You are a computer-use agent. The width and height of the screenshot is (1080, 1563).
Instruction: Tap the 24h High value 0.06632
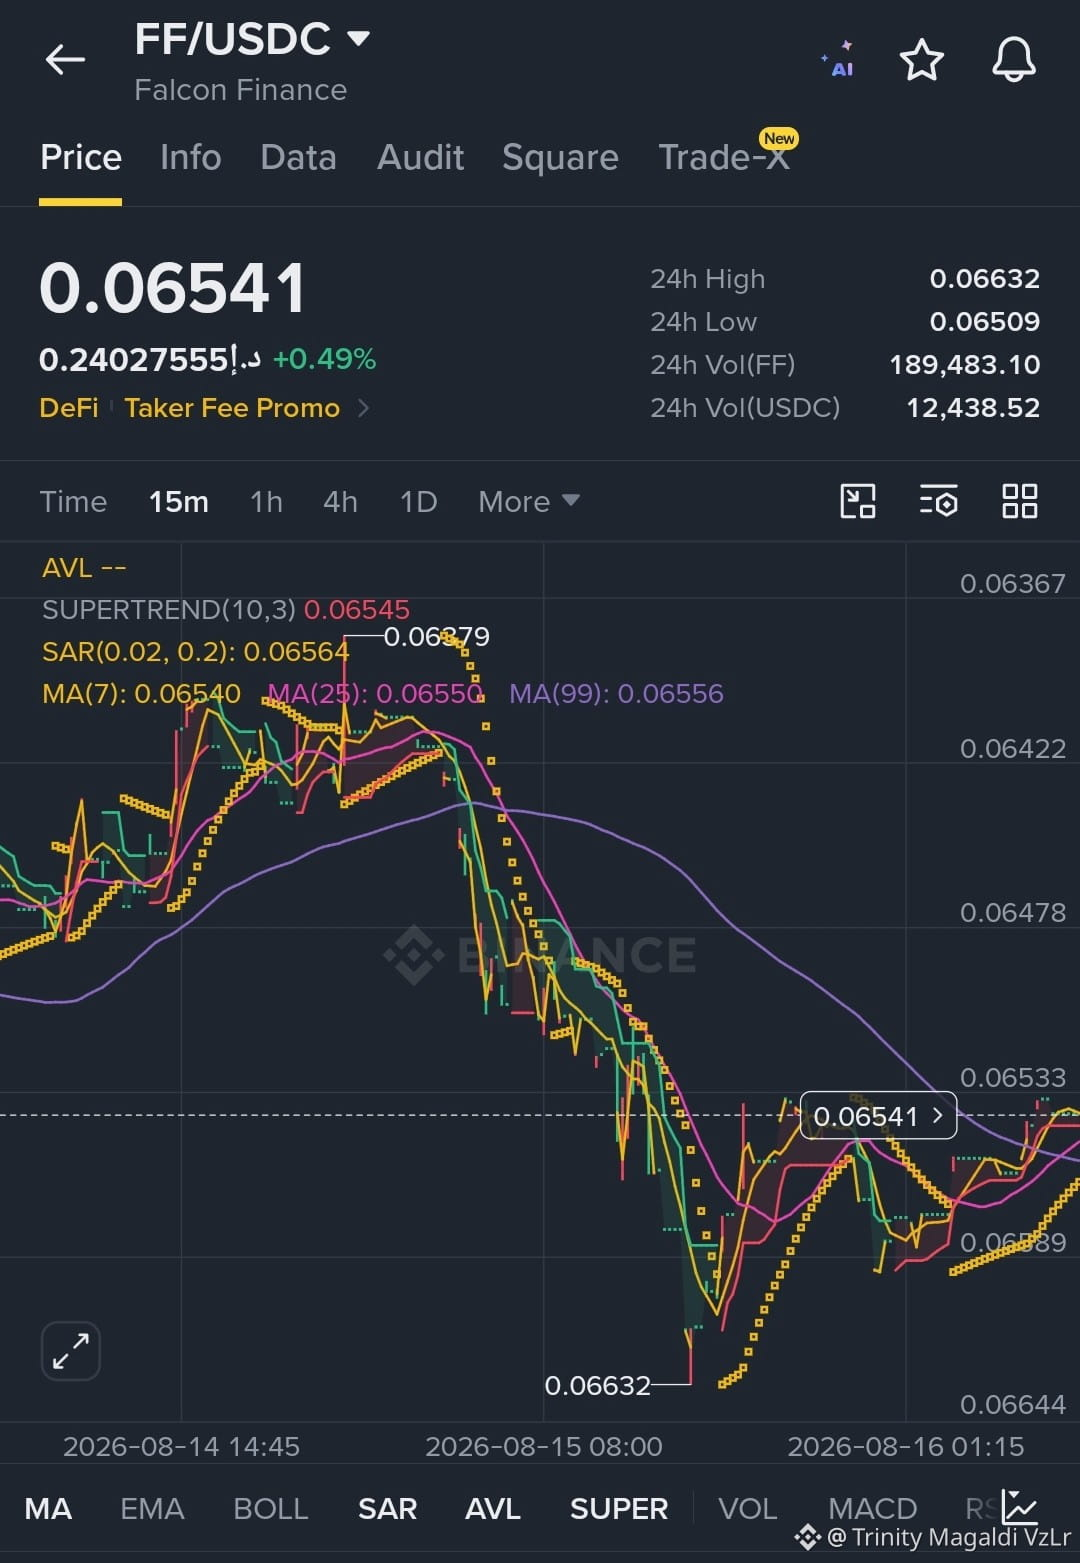click(984, 278)
